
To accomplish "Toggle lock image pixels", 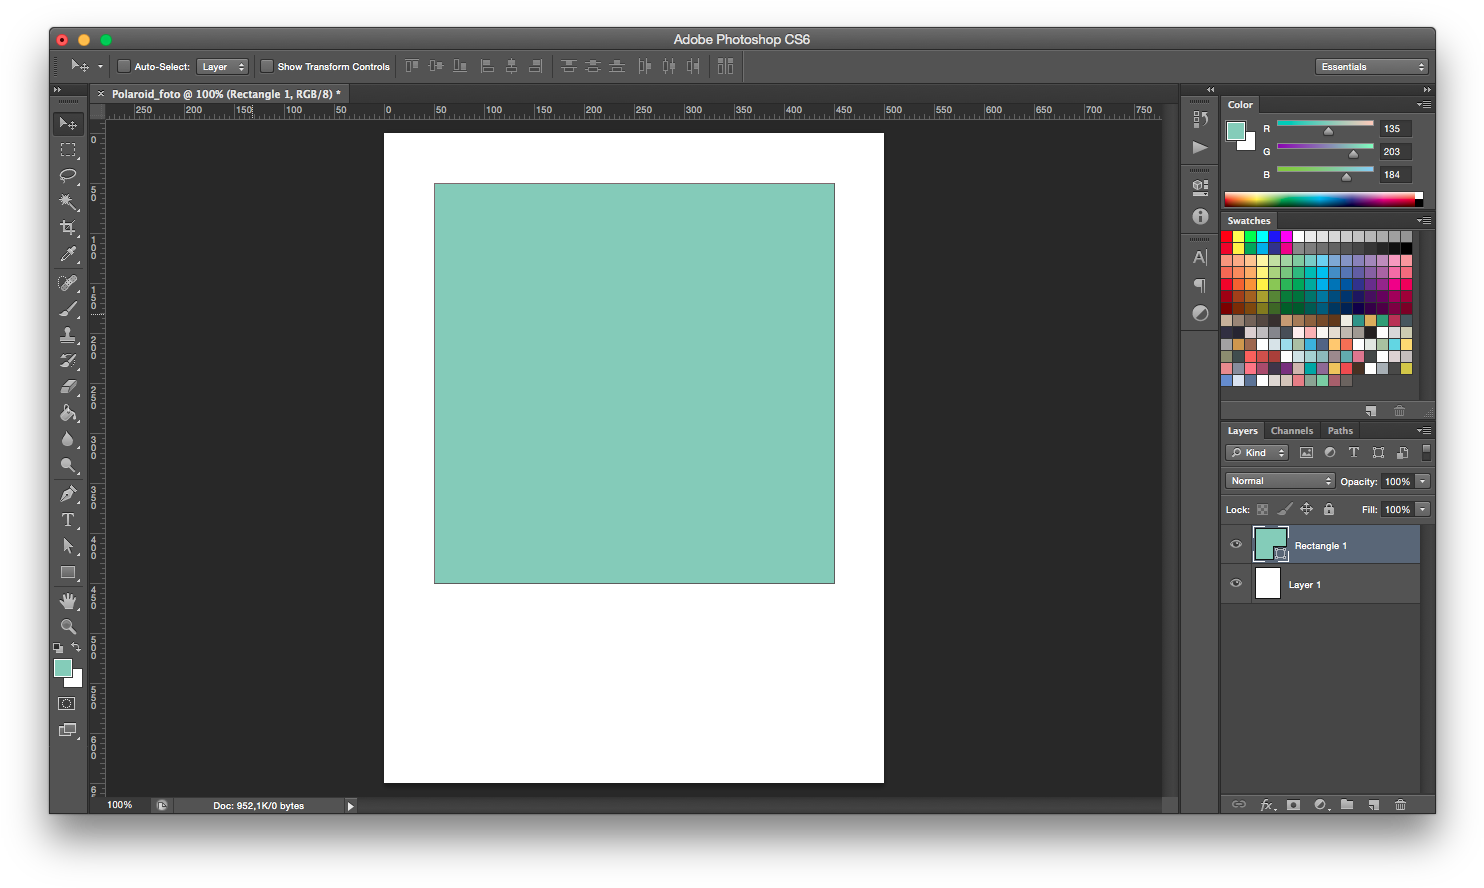I will coord(1285,509).
